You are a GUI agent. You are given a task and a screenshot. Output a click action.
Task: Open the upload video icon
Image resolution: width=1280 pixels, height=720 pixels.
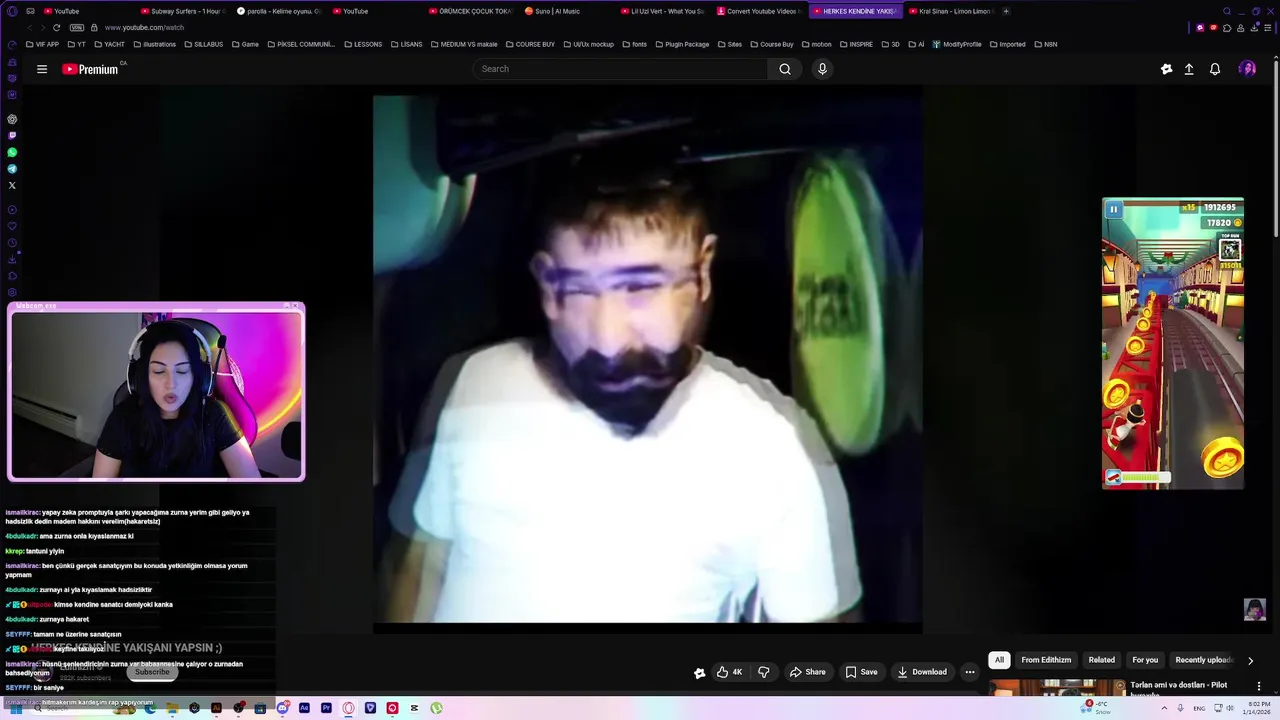pyautogui.click(x=1189, y=69)
